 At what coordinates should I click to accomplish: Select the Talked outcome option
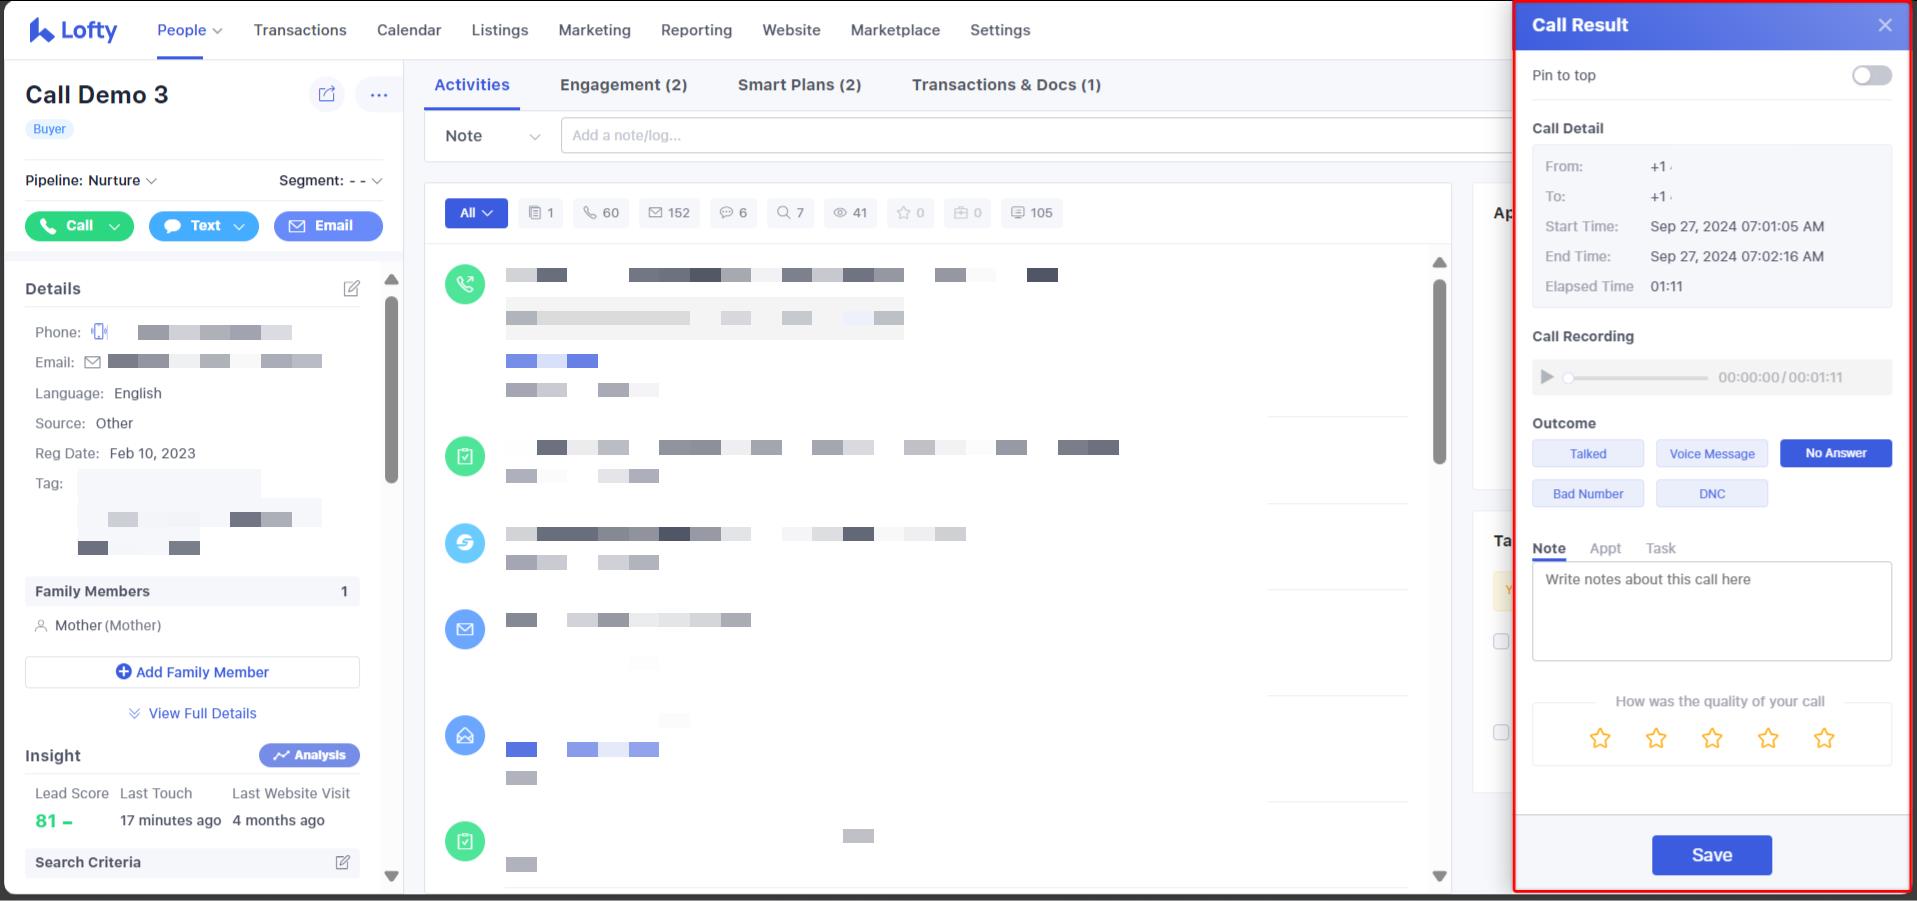pos(1587,454)
